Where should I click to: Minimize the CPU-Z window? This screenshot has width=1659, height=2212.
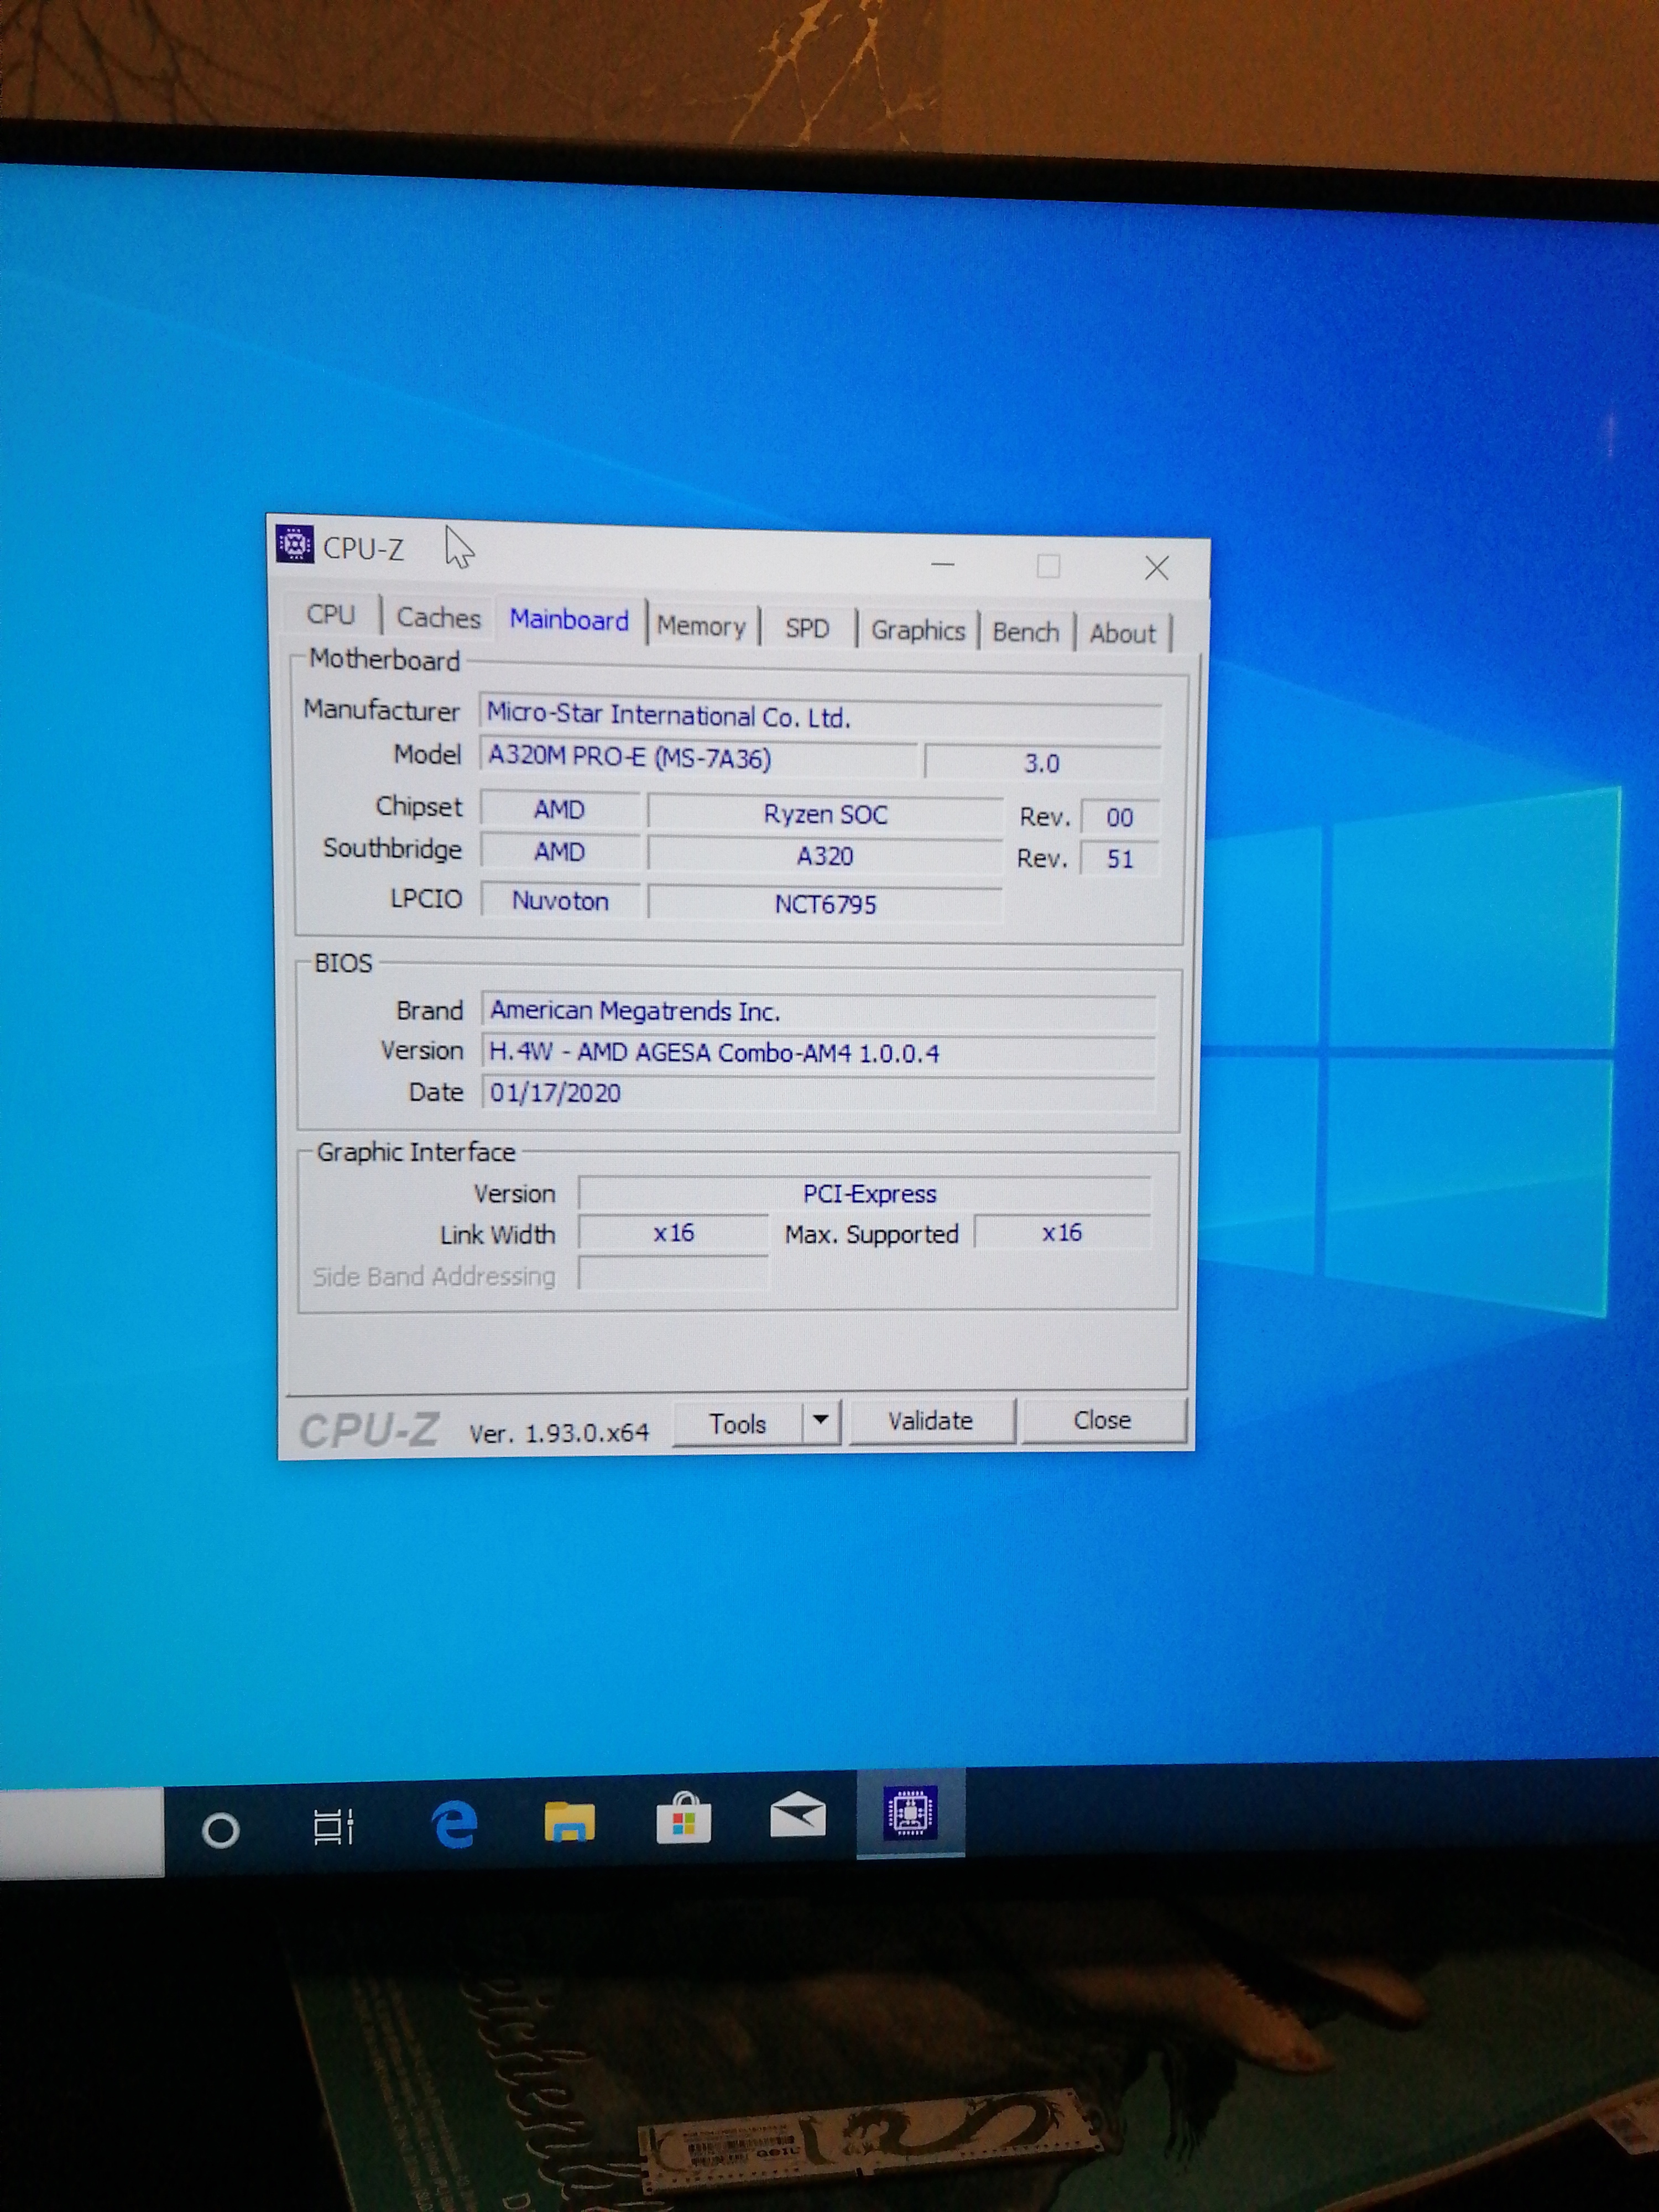point(942,565)
